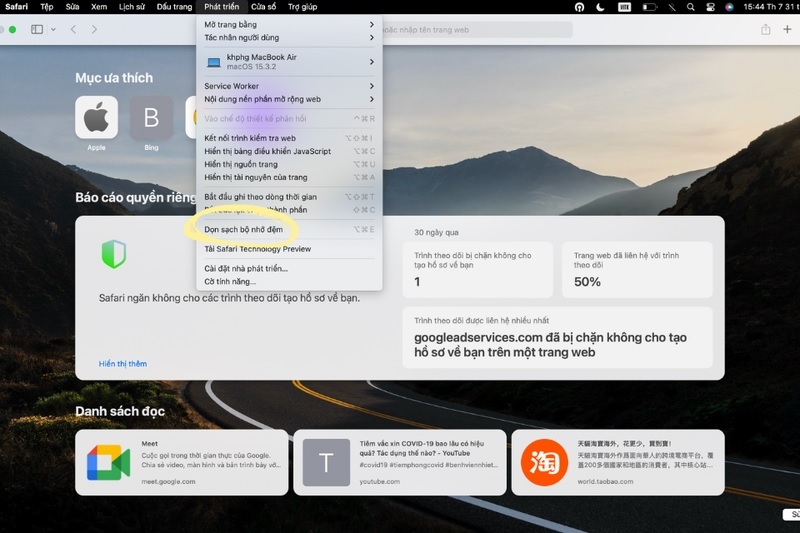
Task: Select Bắt đầu ghi theo dòng thời gian
Action: point(289,196)
